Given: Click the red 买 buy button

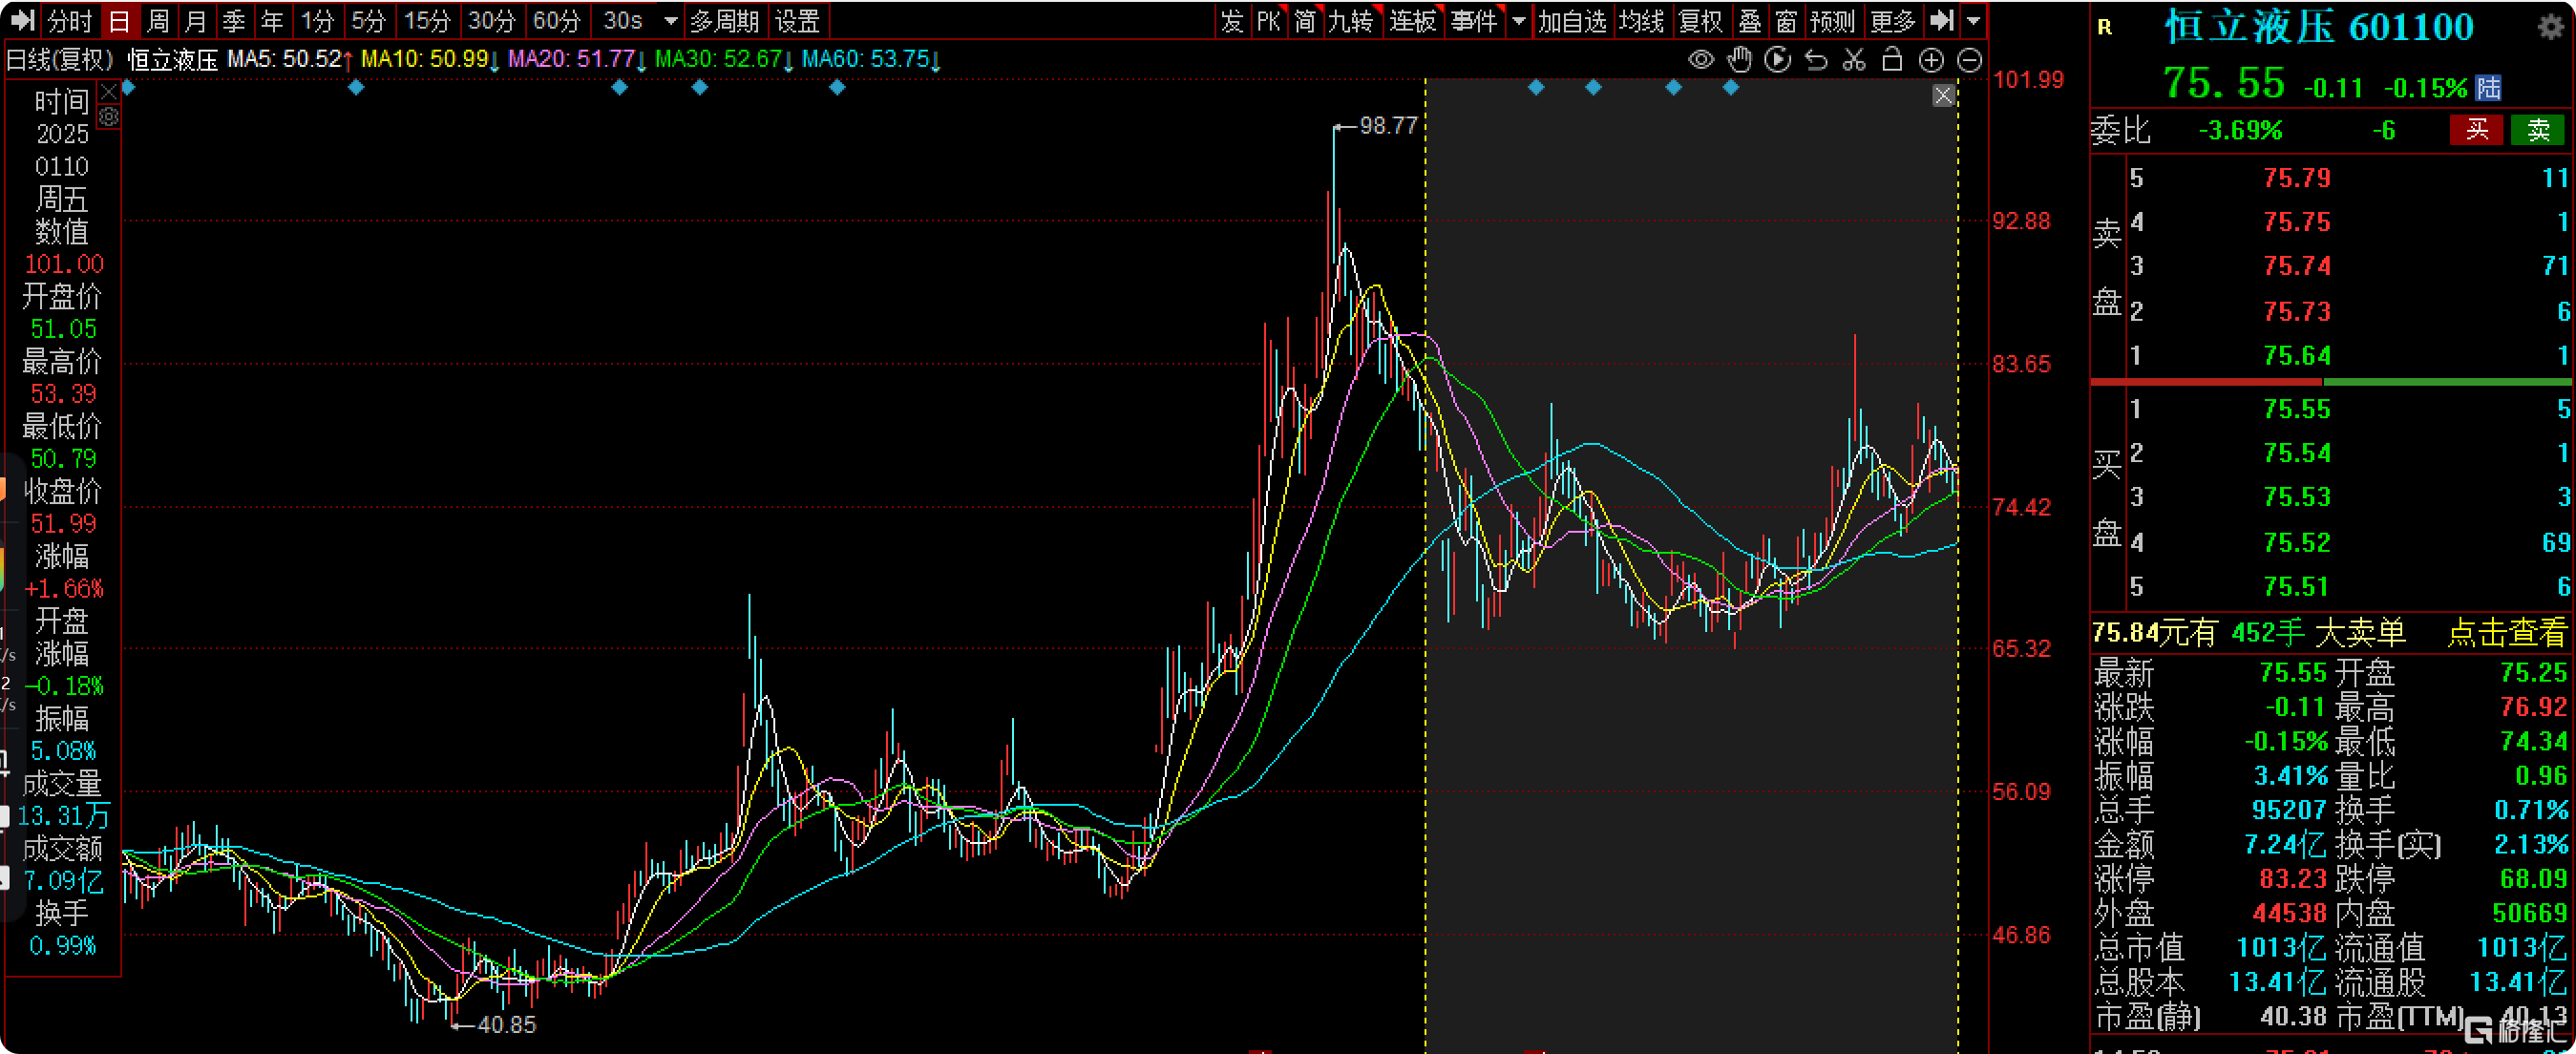Looking at the screenshot, I should pyautogui.click(x=2476, y=130).
